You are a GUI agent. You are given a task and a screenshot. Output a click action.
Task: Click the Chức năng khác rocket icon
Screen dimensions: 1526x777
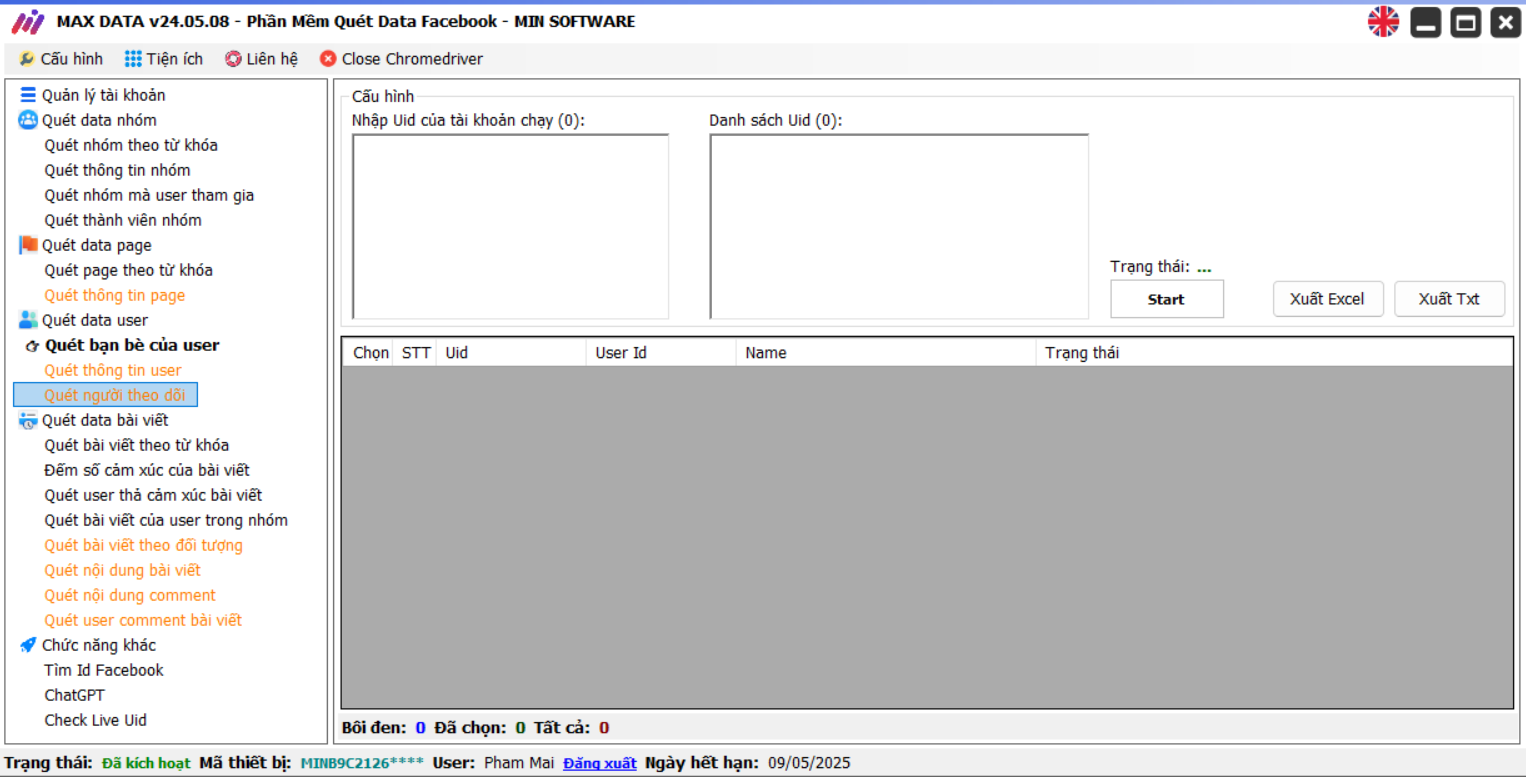28,645
